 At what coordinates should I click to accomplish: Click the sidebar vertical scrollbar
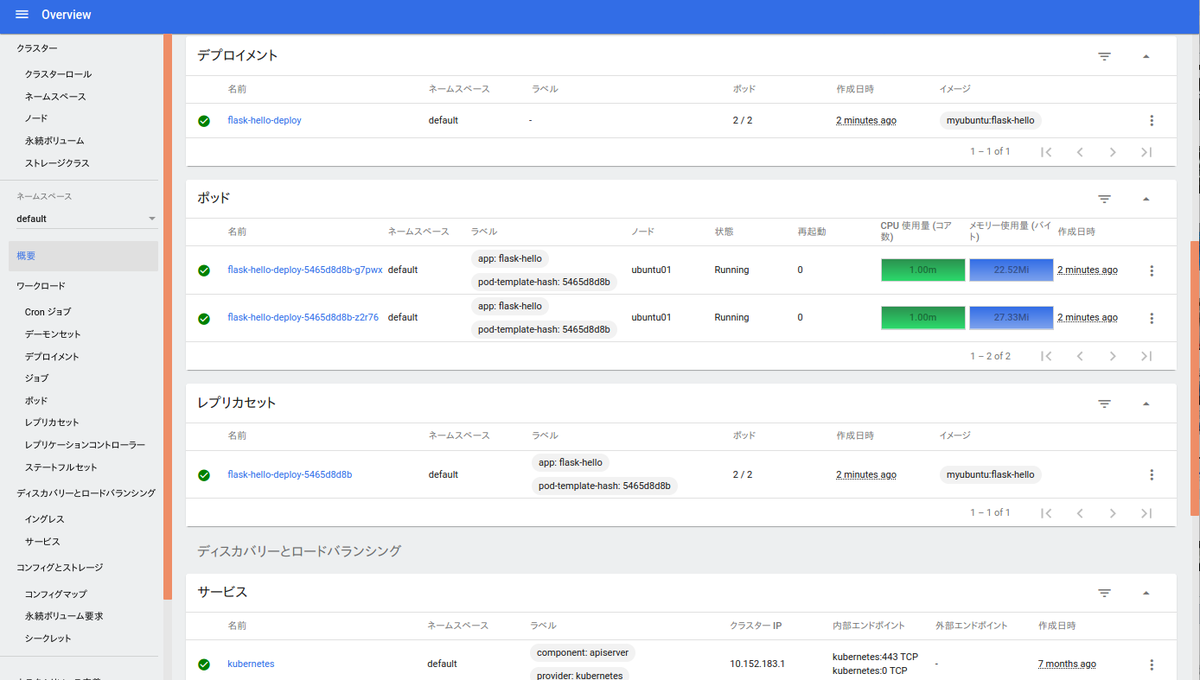(x=168, y=315)
